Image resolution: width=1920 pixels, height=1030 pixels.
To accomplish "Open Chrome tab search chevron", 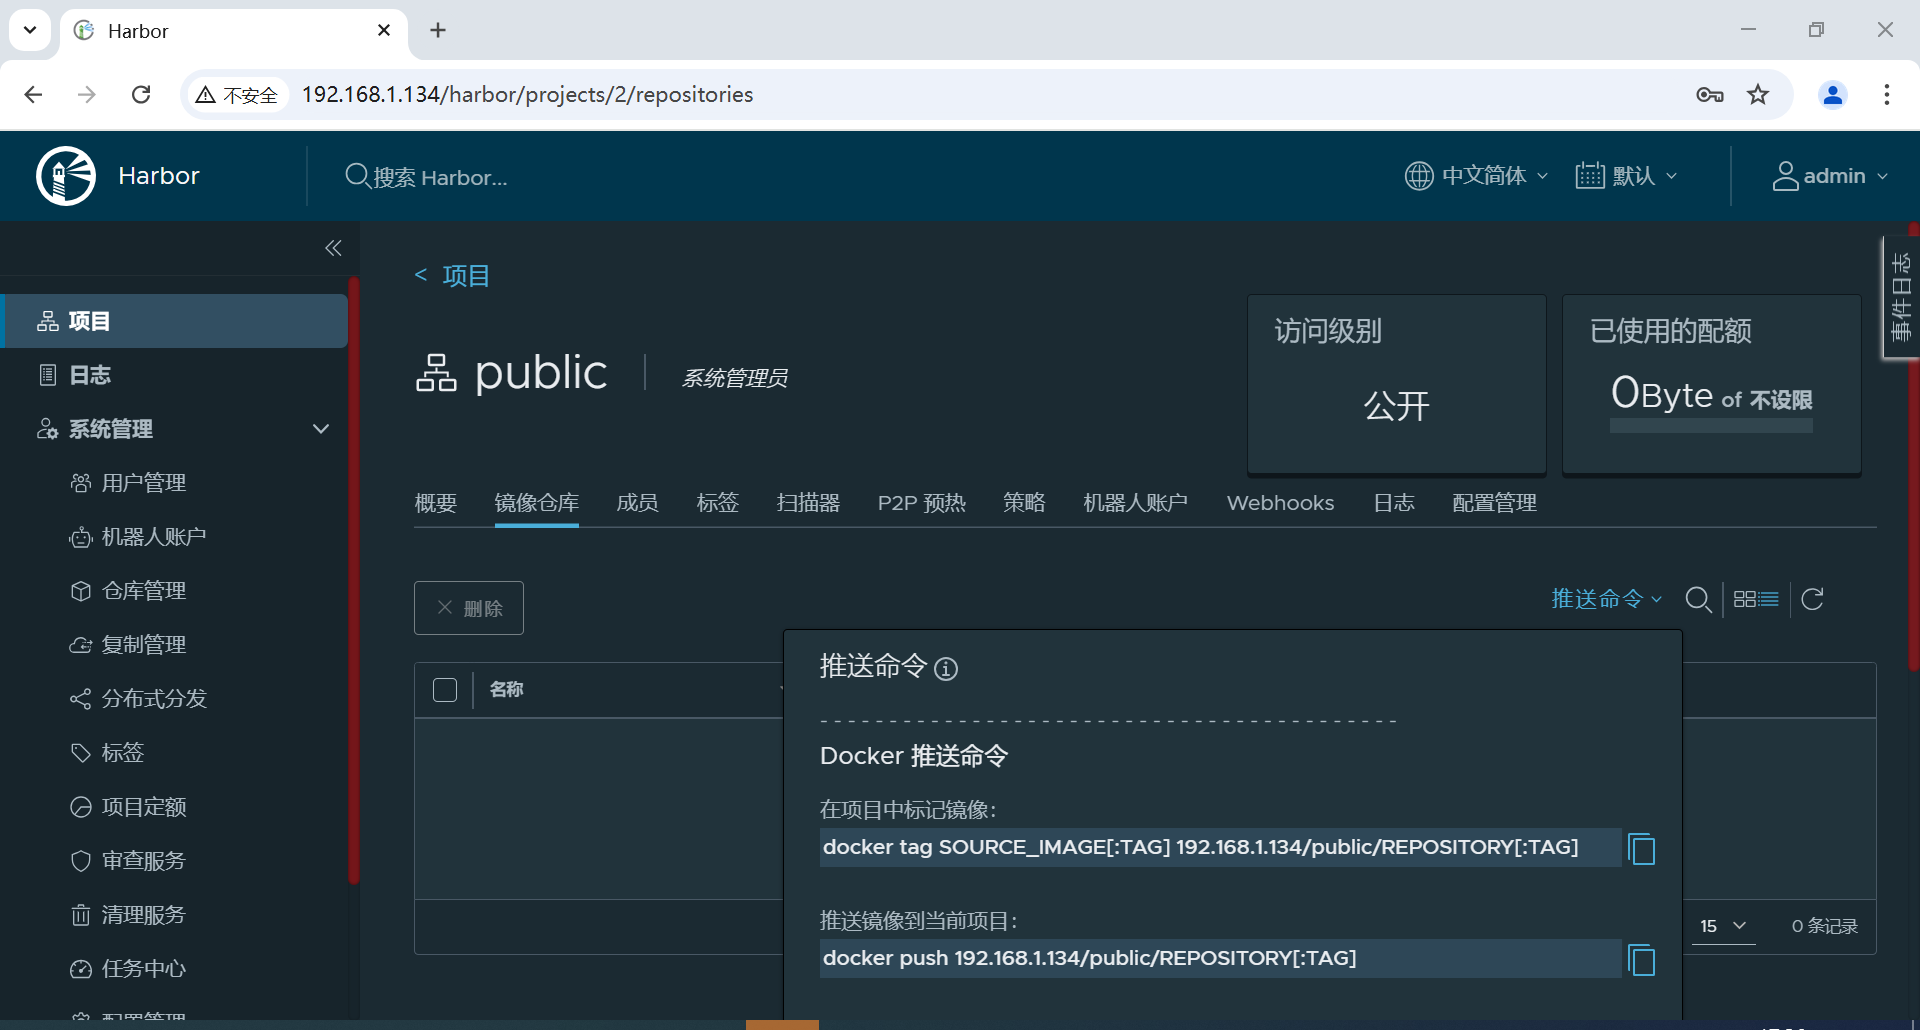I will point(30,30).
